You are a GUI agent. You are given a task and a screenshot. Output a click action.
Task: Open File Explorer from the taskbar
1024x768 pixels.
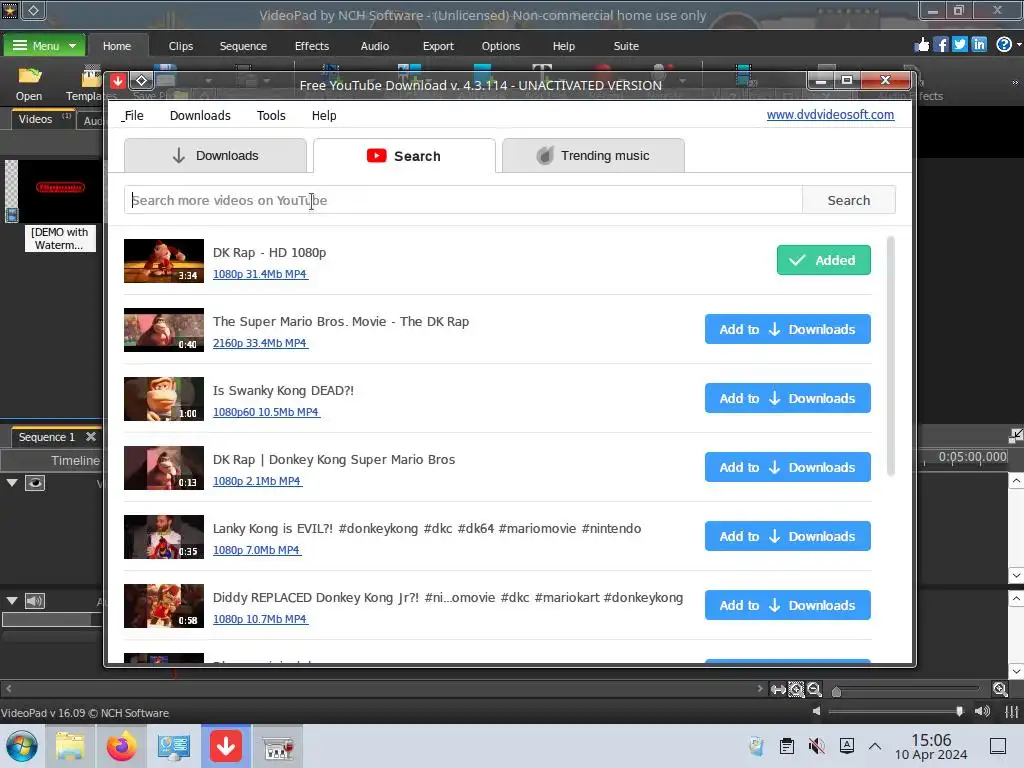point(70,746)
